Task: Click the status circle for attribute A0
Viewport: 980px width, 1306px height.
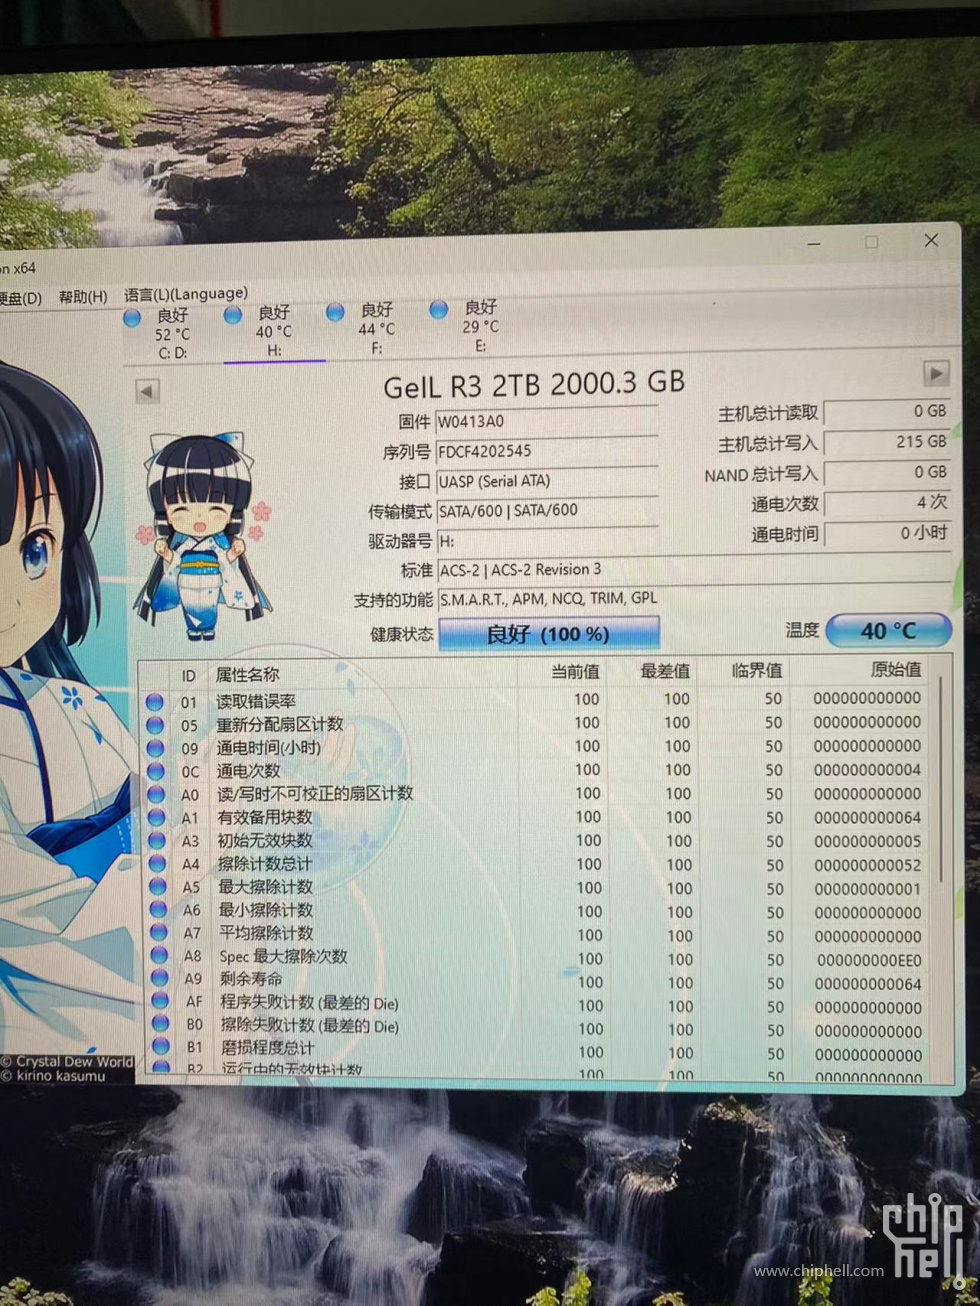Action: click(156, 794)
